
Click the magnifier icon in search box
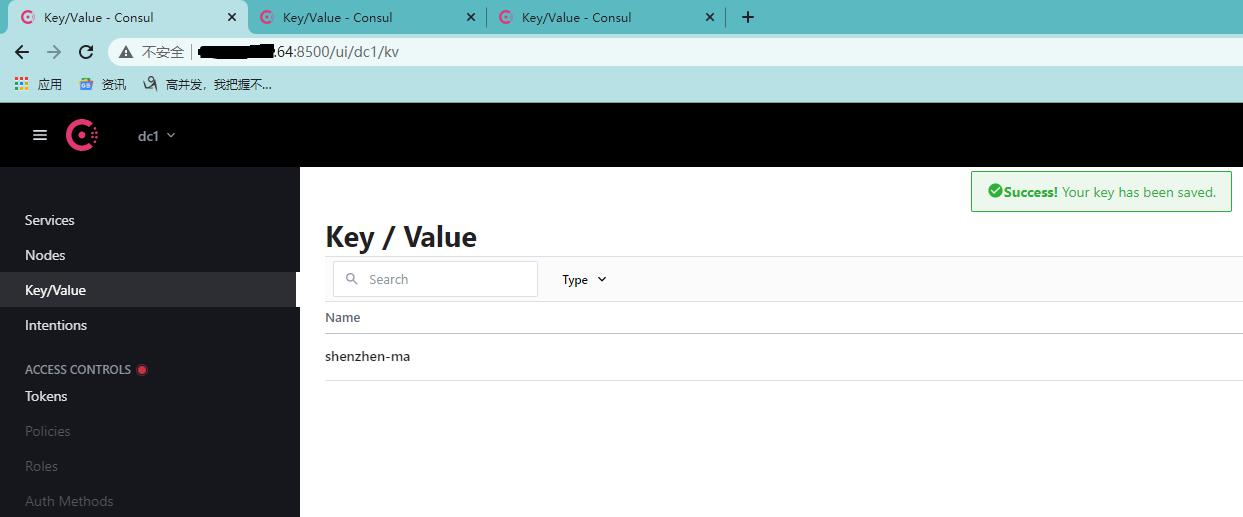click(352, 279)
